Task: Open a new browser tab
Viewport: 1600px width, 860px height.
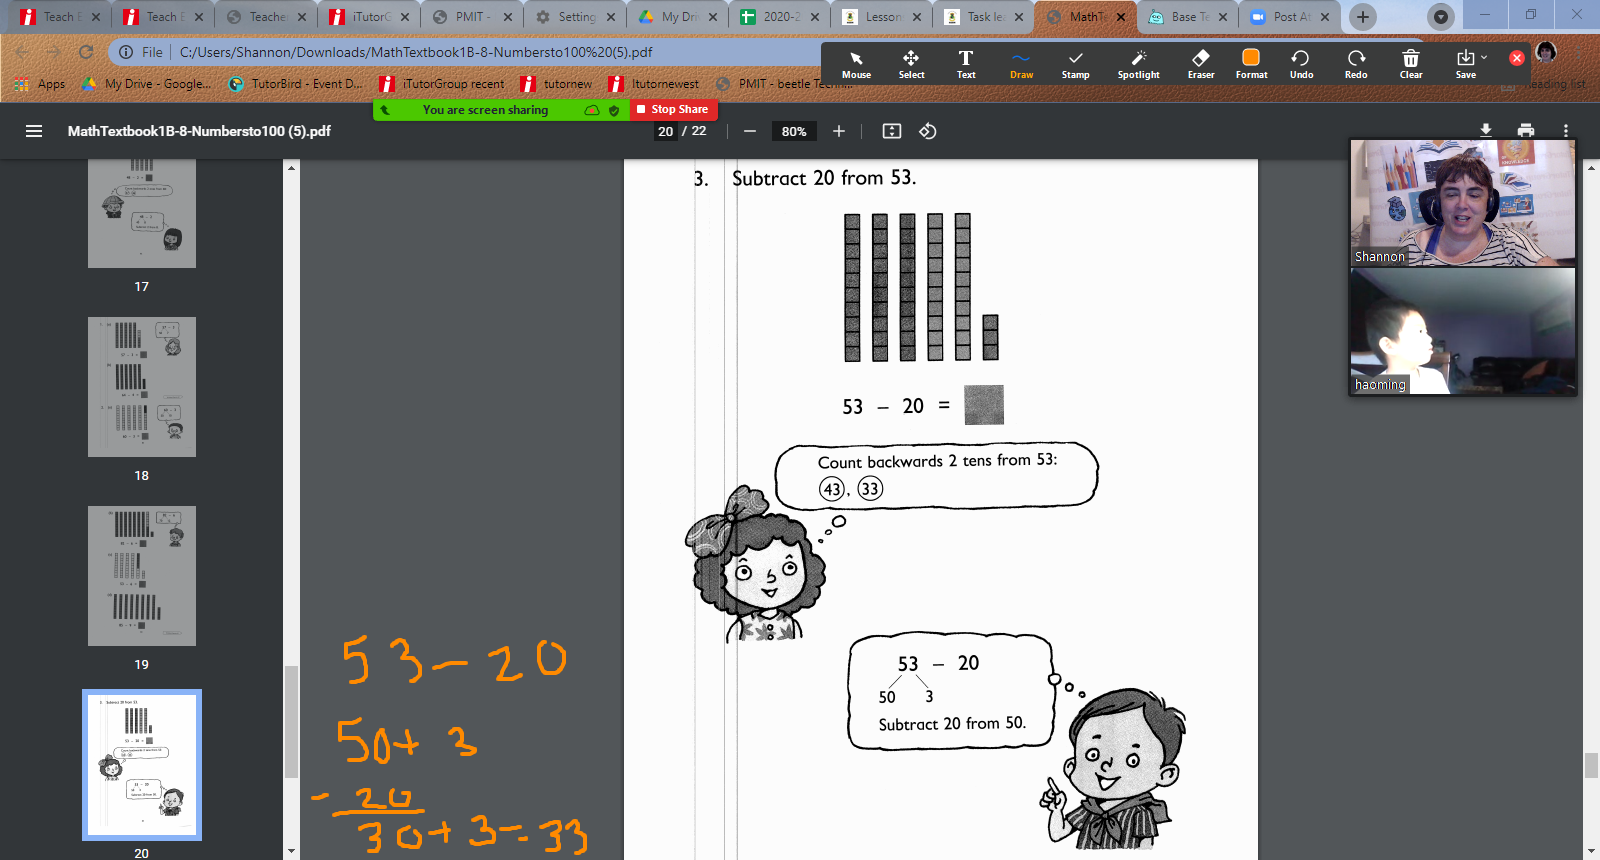Action: point(1362,17)
